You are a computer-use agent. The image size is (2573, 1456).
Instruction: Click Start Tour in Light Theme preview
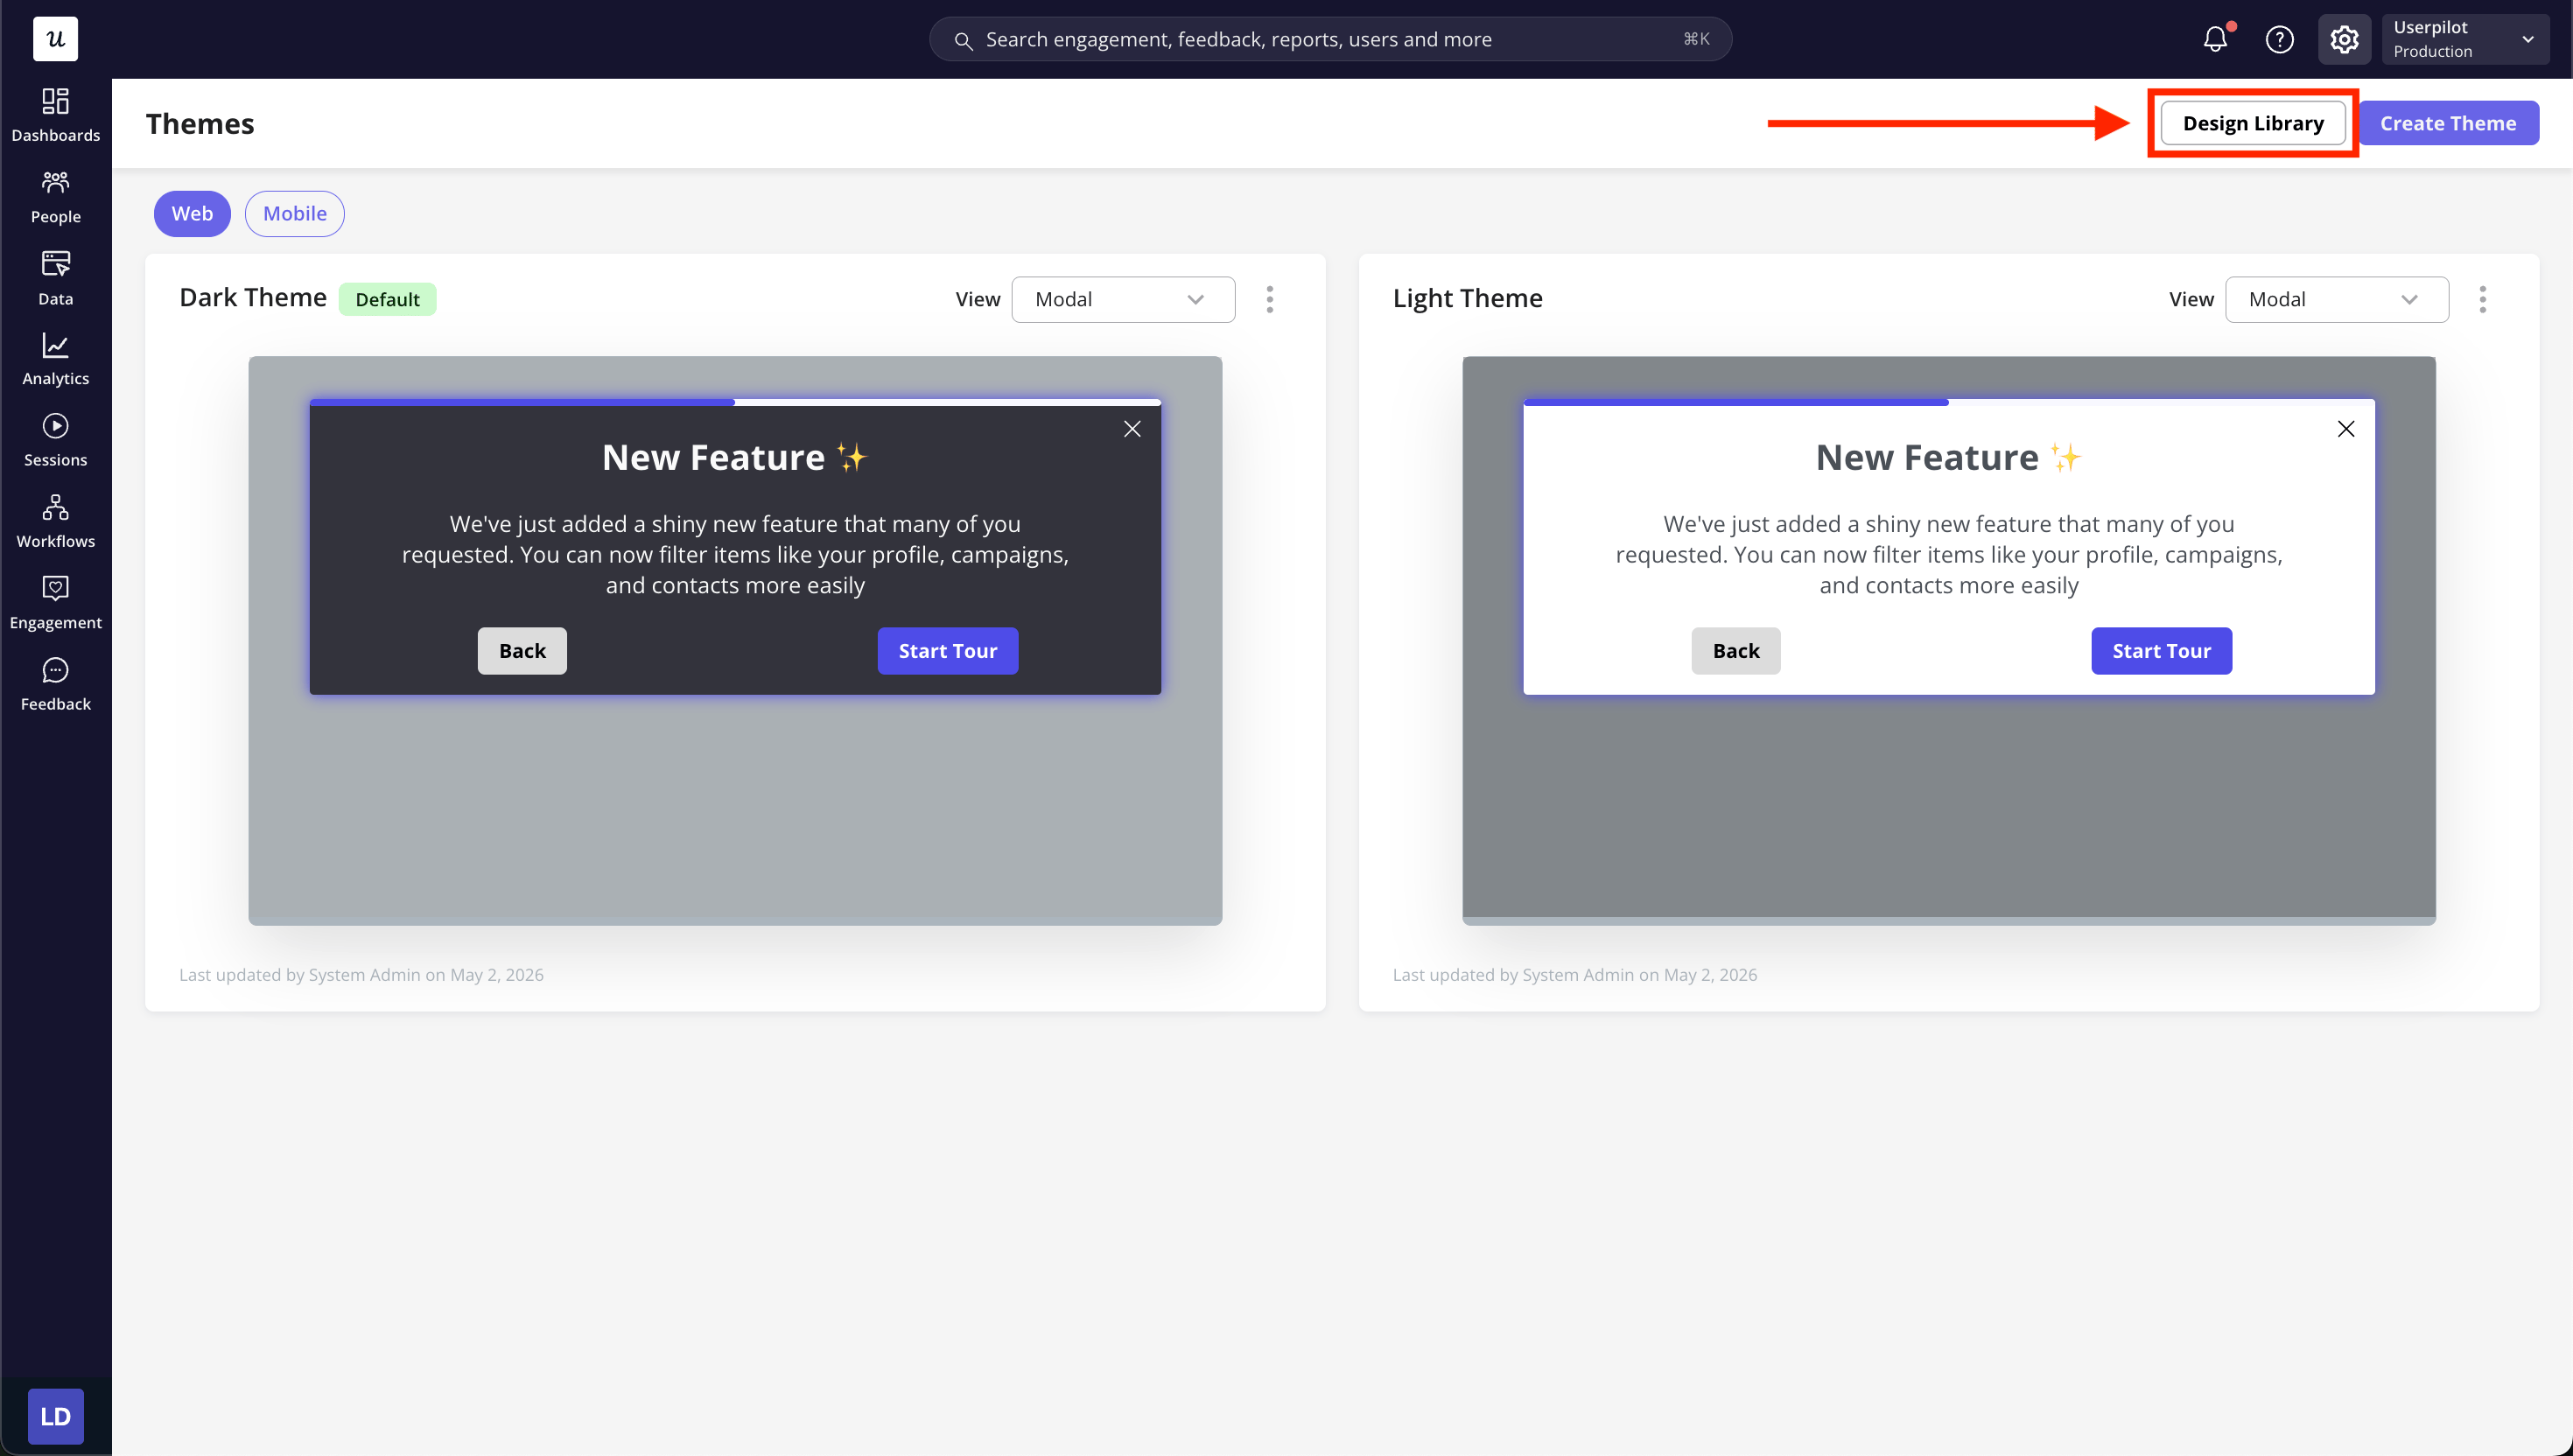pyautogui.click(x=2162, y=651)
